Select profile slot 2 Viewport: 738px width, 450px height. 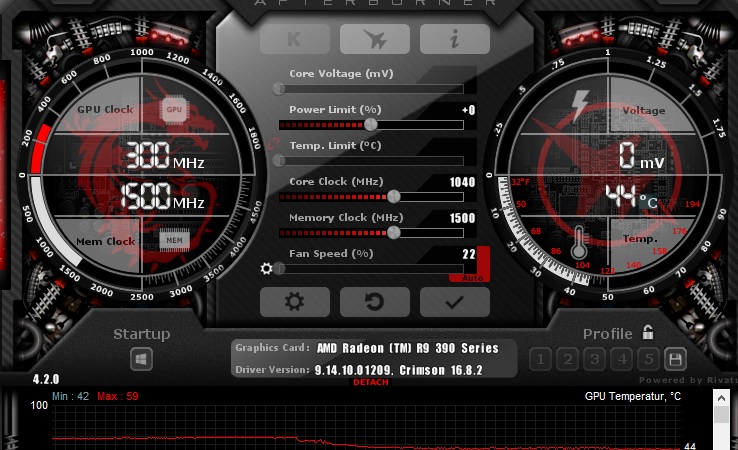click(568, 360)
